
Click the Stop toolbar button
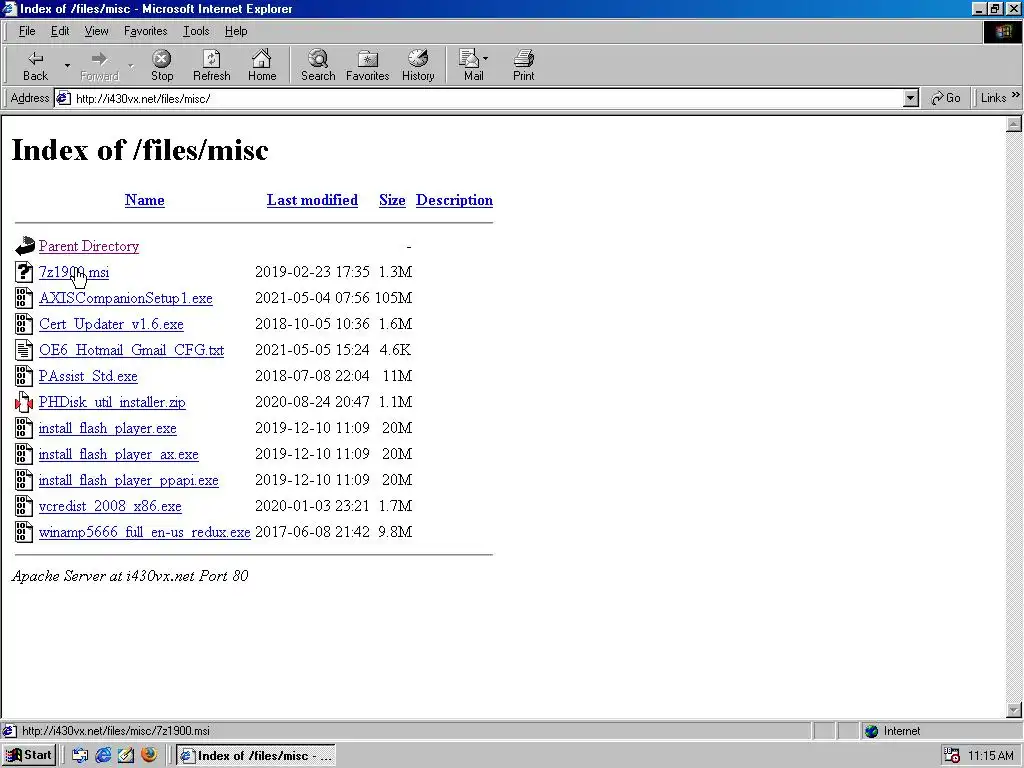pos(162,65)
